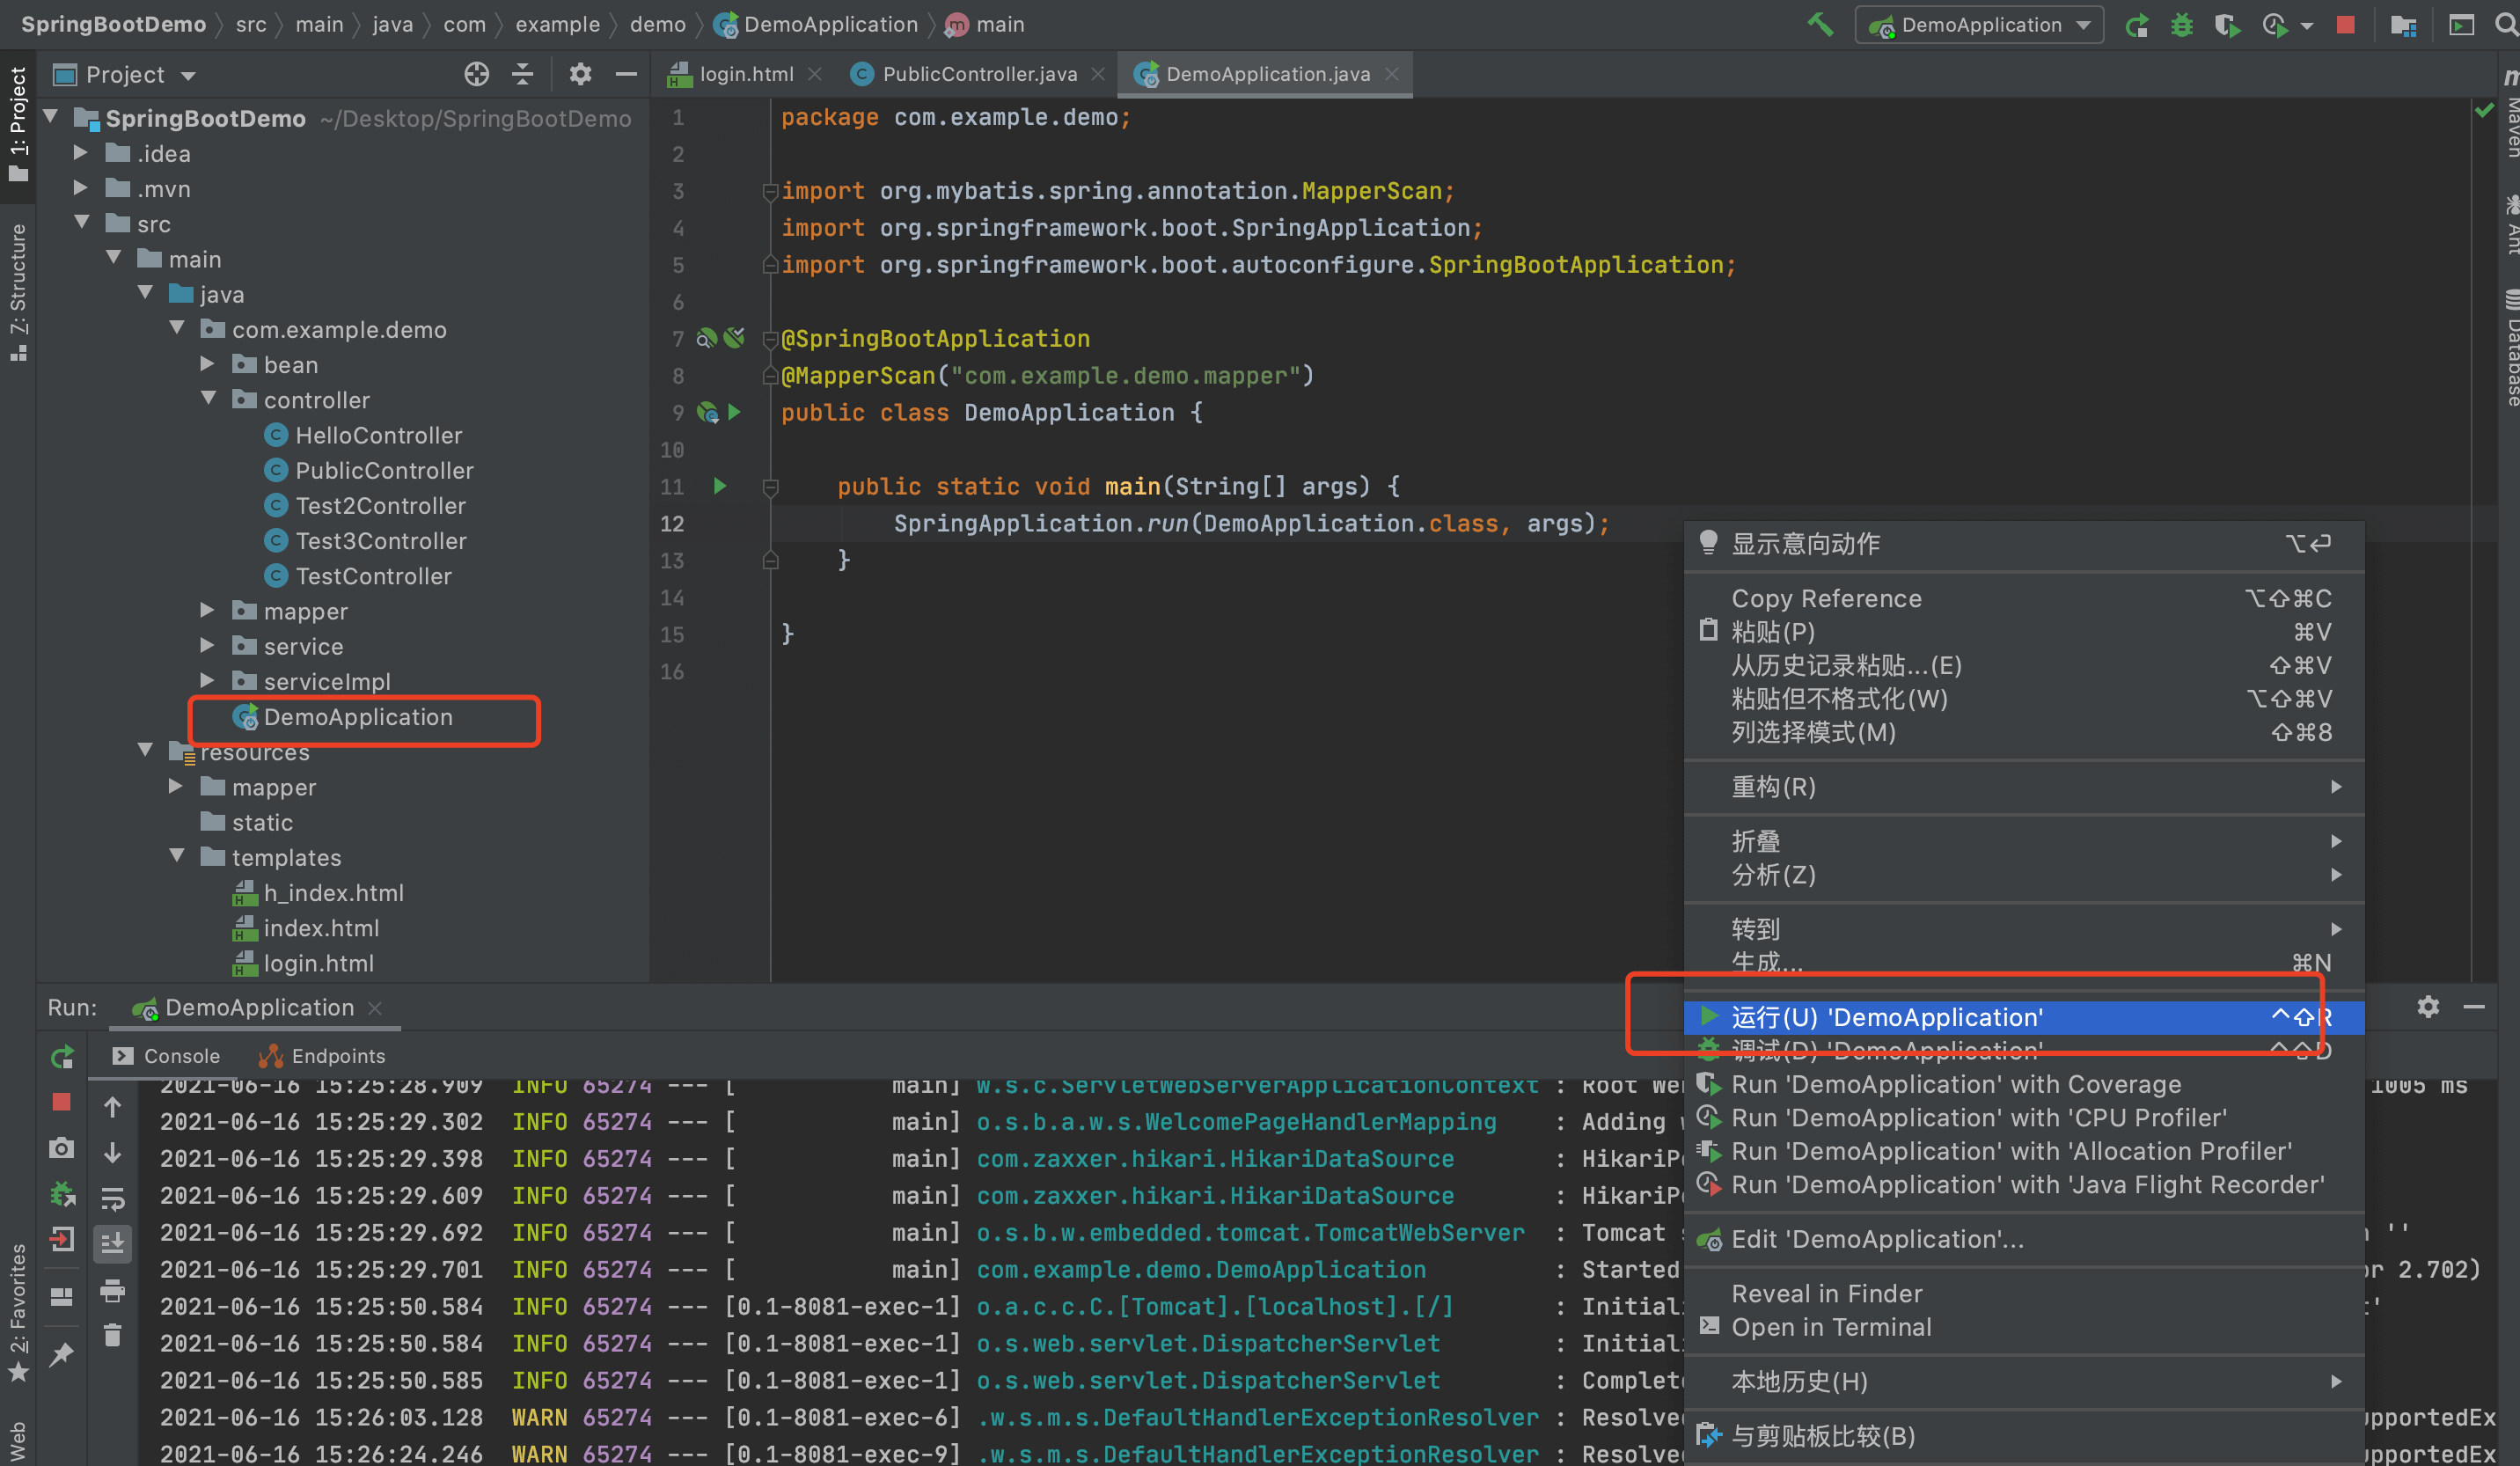Expand the service package
Screen dimensions: 2520x1466
click(x=208, y=646)
